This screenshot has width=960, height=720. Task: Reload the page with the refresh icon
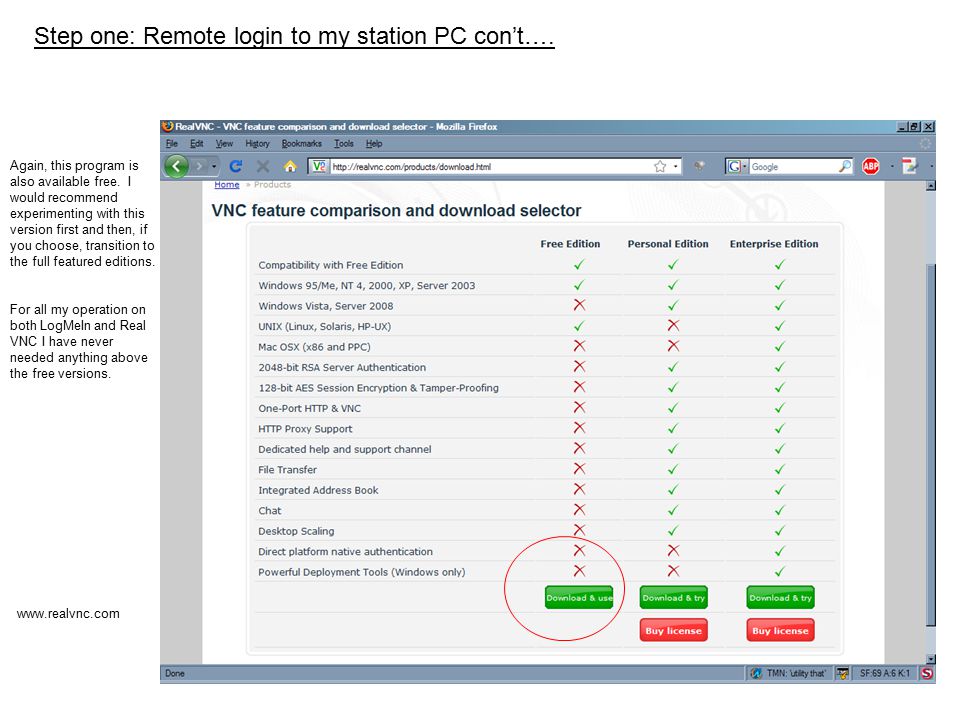[x=236, y=166]
